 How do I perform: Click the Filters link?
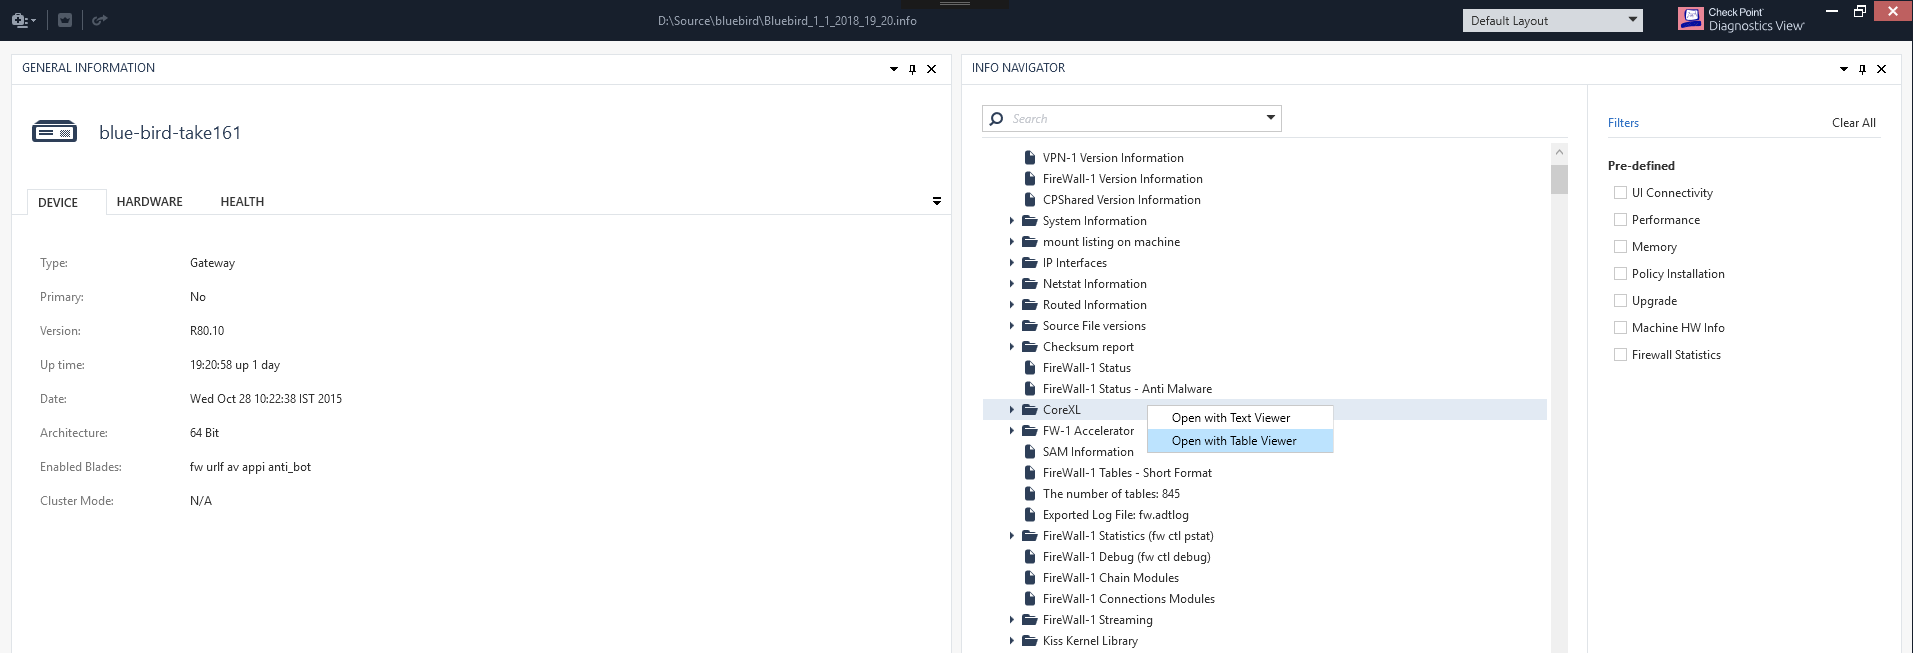(1623, 123)
